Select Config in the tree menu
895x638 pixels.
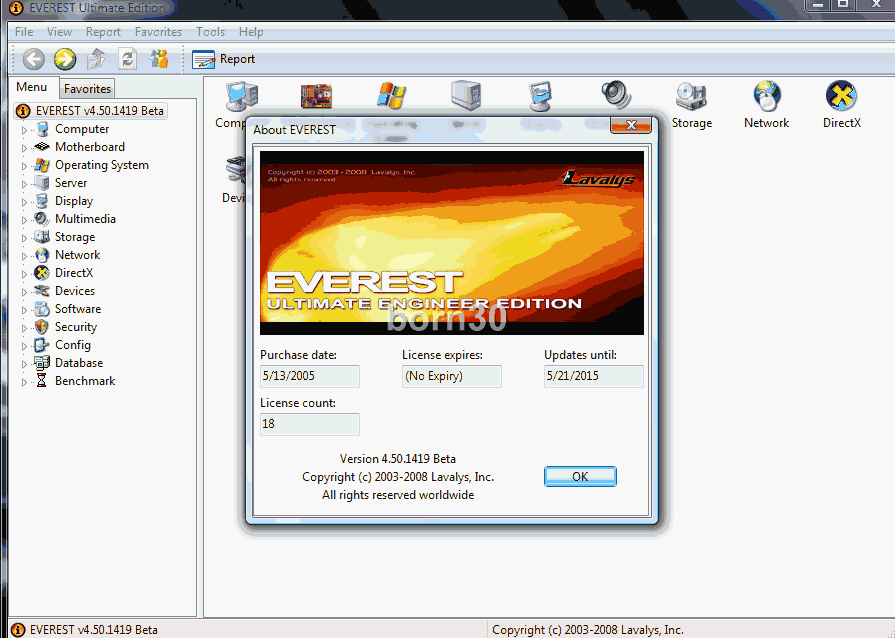72,345
